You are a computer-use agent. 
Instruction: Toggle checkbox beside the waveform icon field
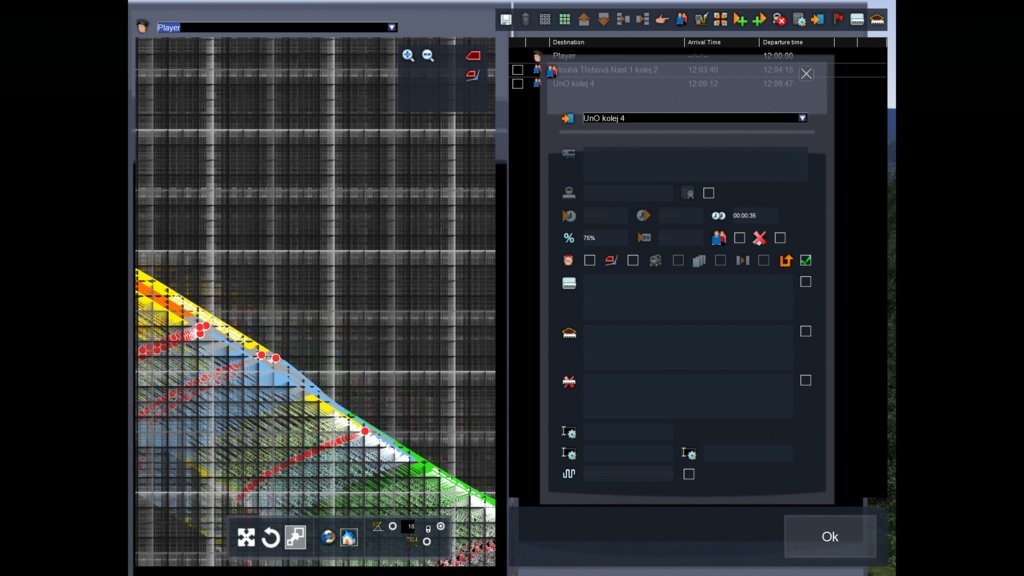[x=689, y=474]
